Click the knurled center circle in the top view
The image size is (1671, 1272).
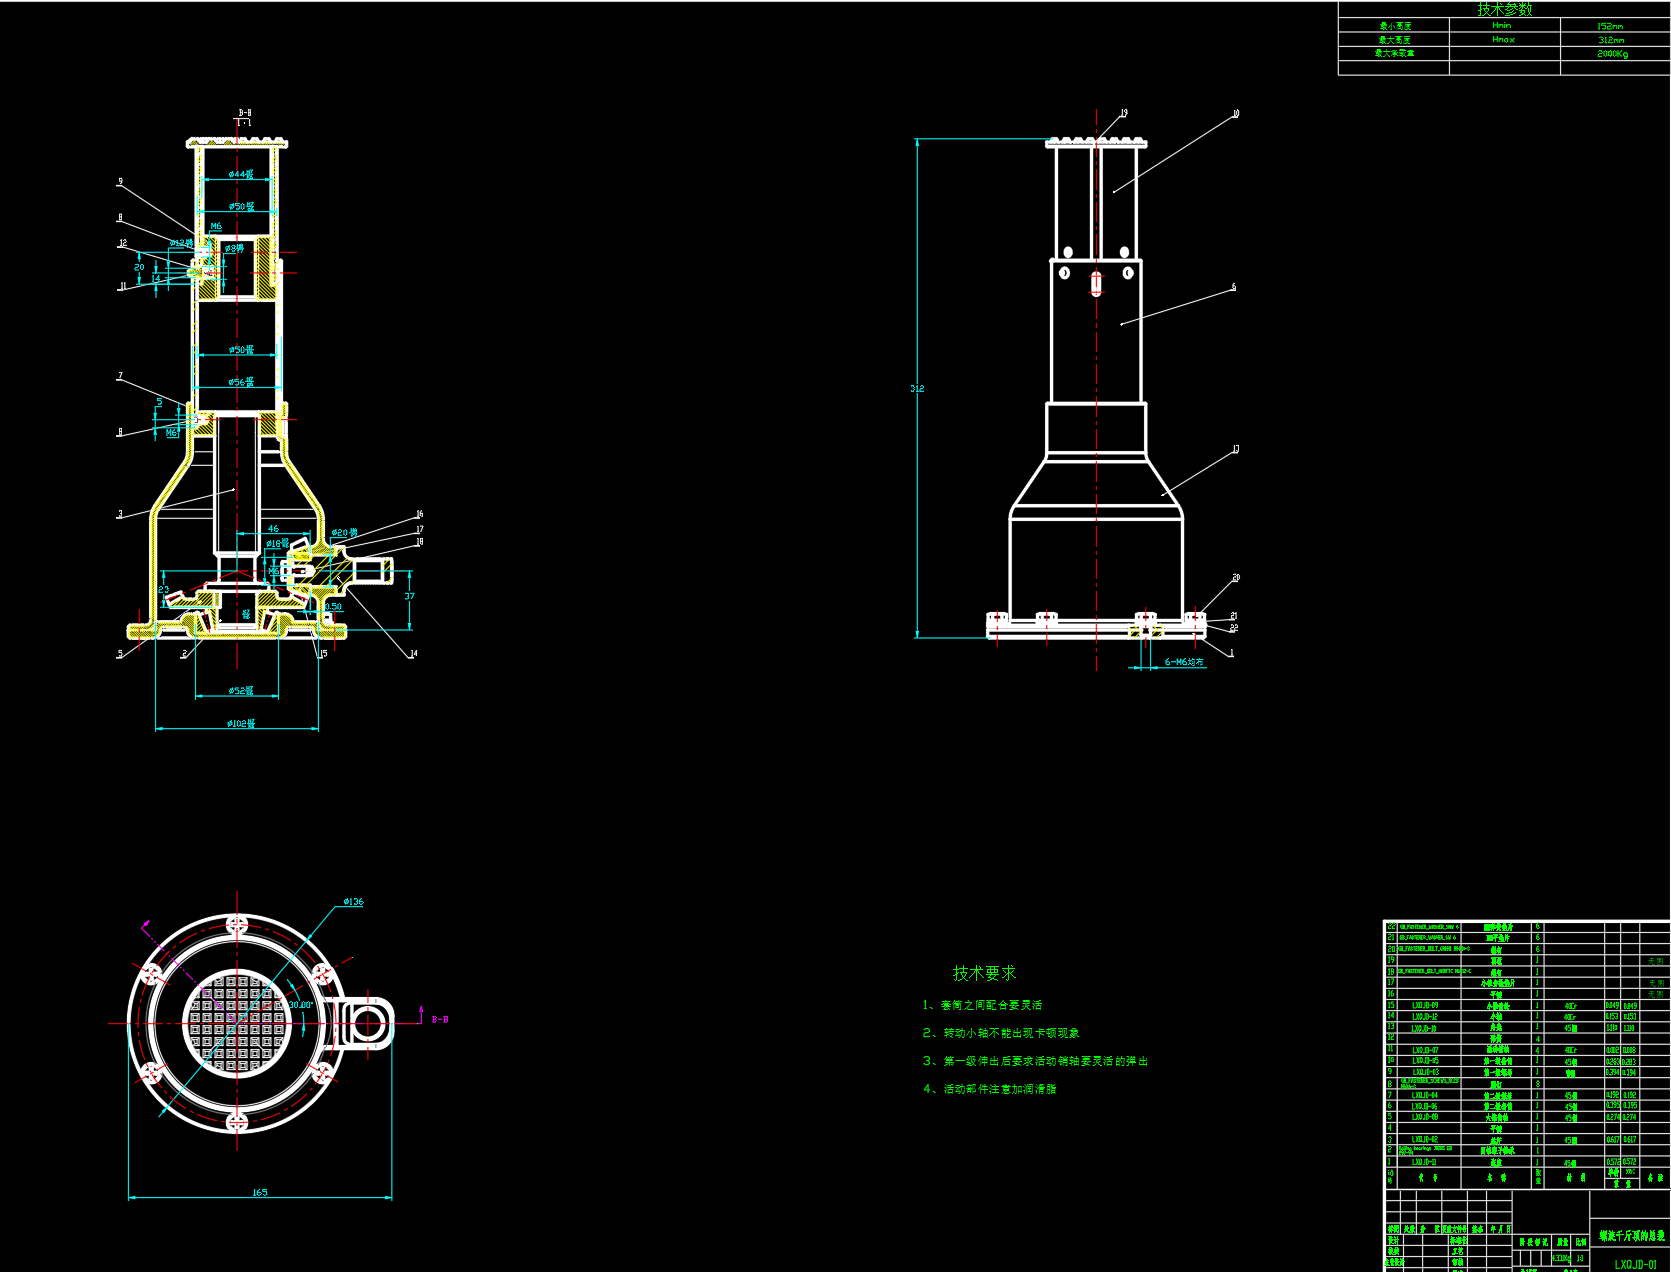click(237, 1023)
